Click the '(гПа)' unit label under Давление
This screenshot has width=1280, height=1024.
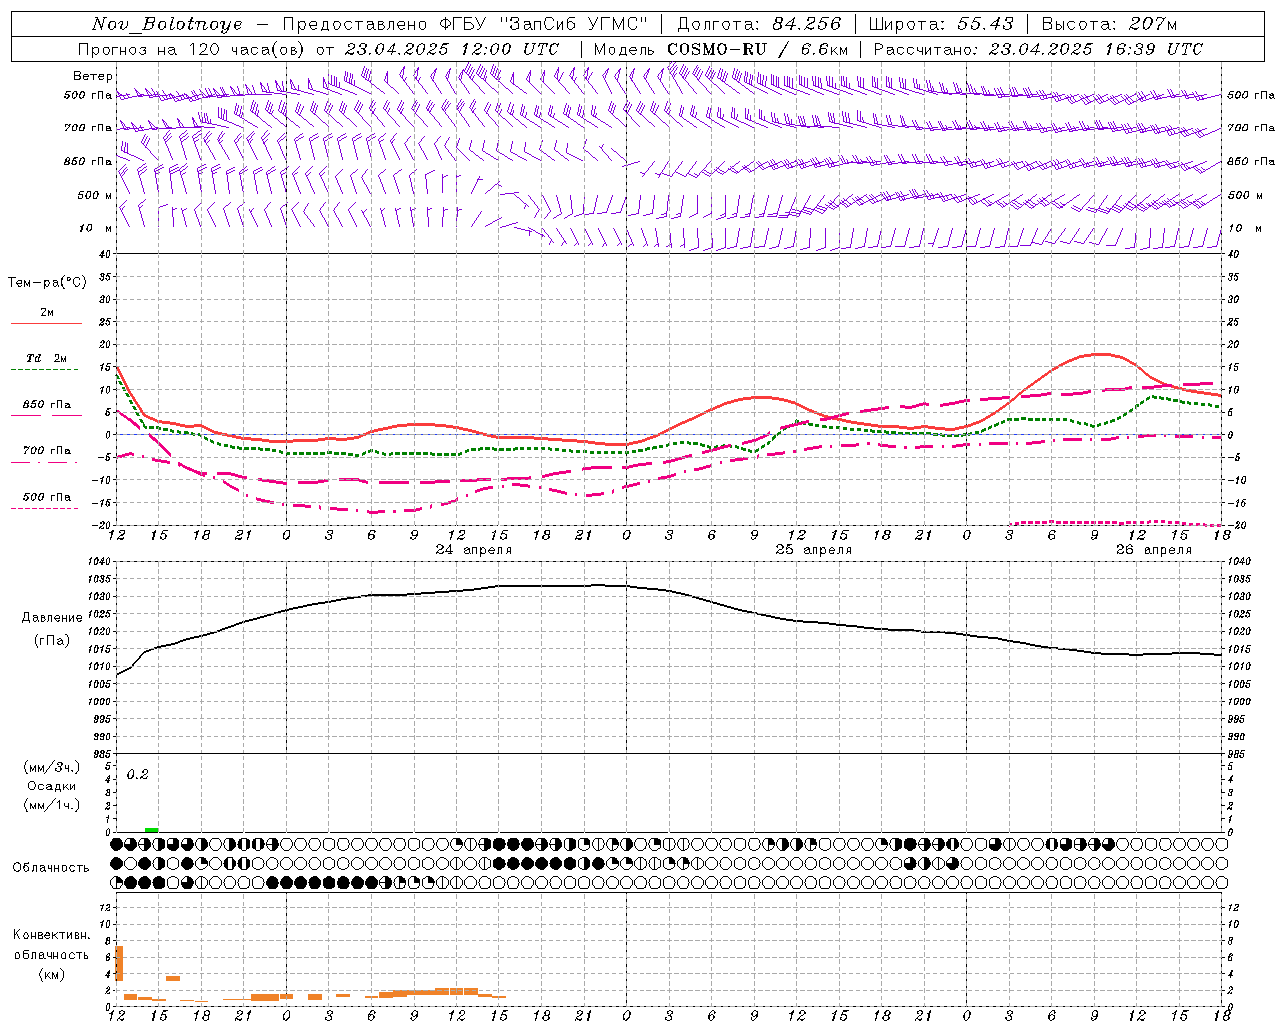coord(52,641)
